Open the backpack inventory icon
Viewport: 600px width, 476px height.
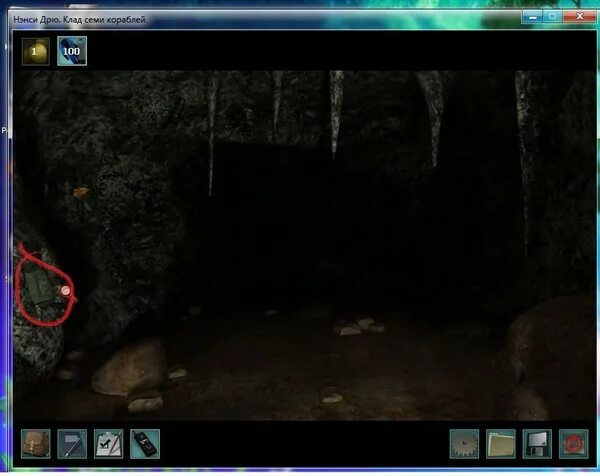(36, 444)
